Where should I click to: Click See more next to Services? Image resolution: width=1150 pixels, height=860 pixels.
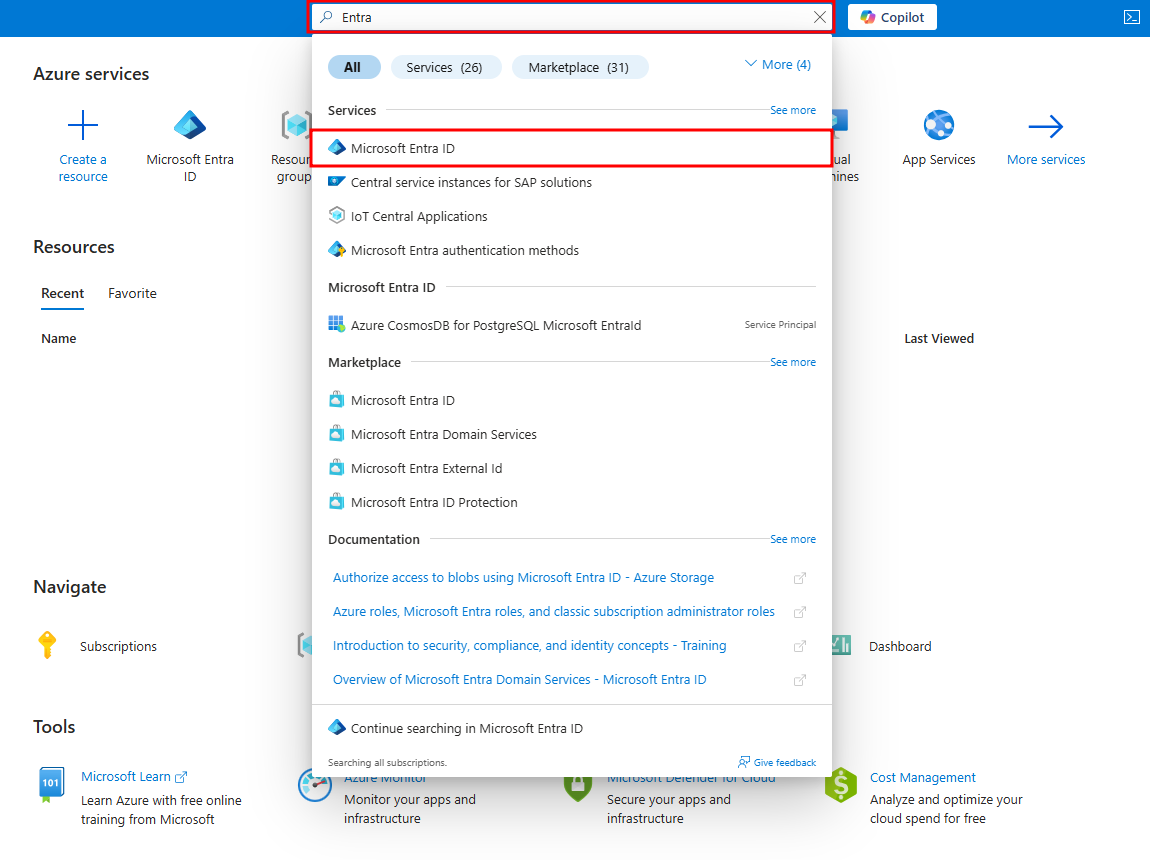[x=793, y=110]
